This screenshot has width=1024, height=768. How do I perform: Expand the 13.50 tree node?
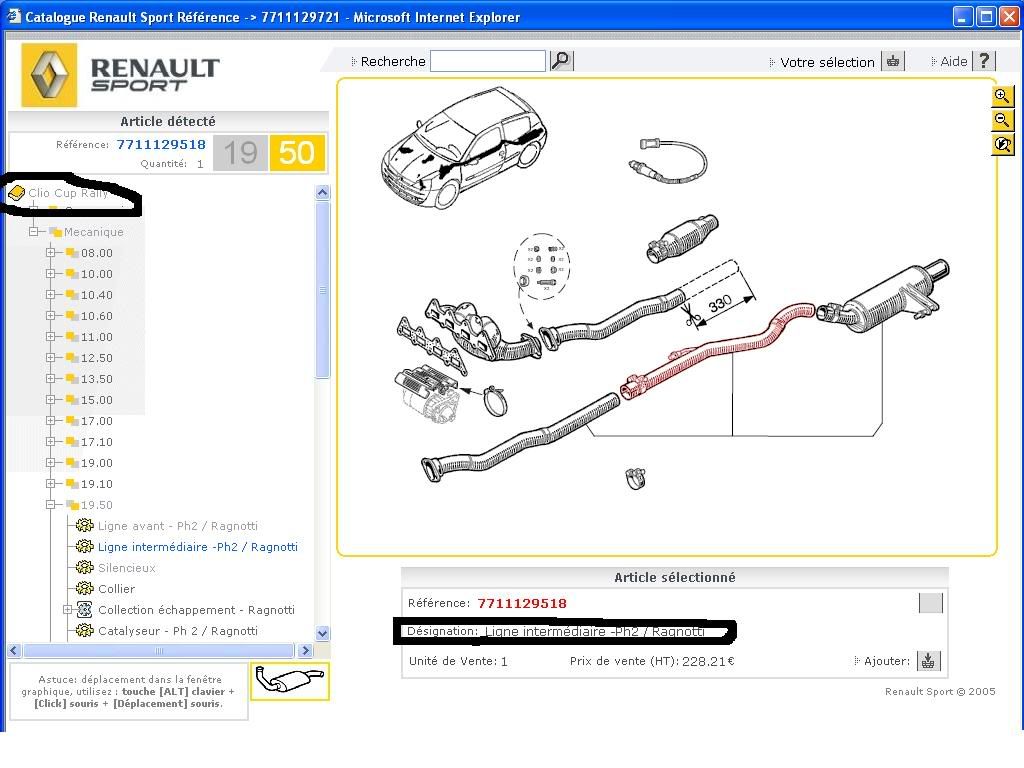click(x=50, y=379)
